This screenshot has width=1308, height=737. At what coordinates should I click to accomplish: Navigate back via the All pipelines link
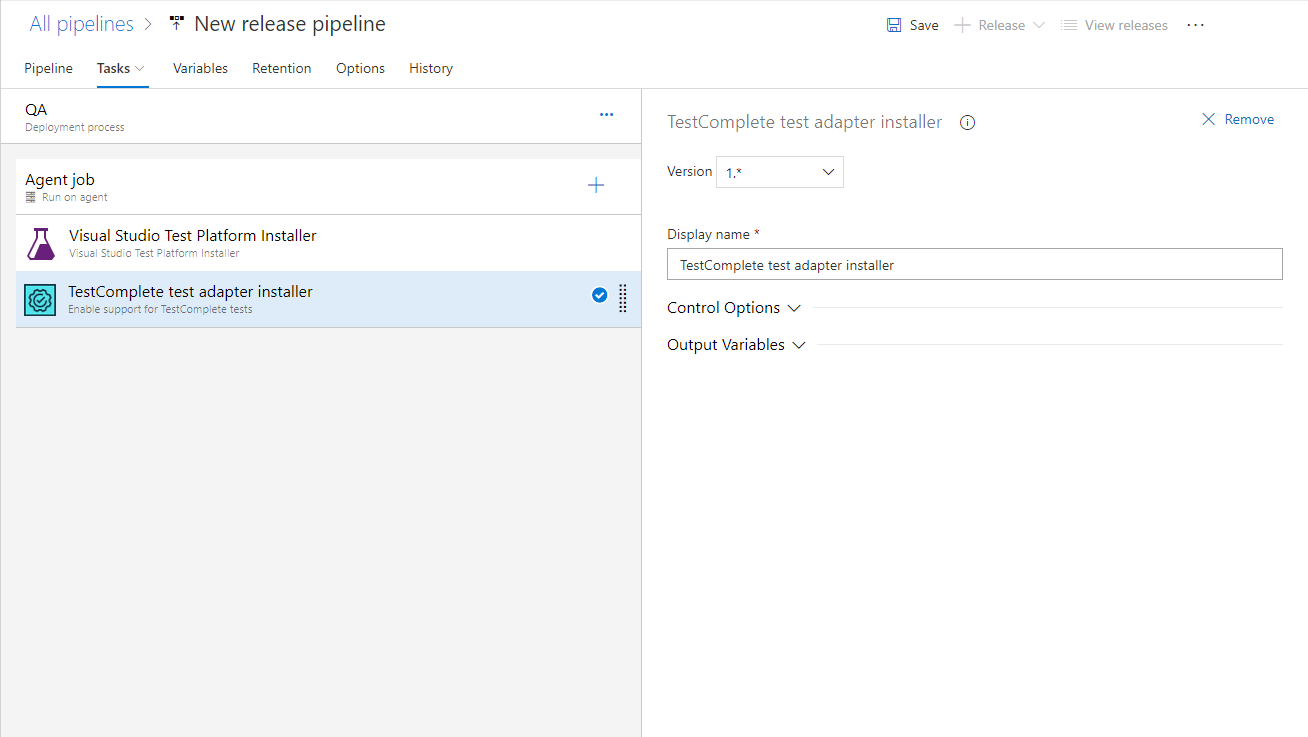tap(81, 22)
